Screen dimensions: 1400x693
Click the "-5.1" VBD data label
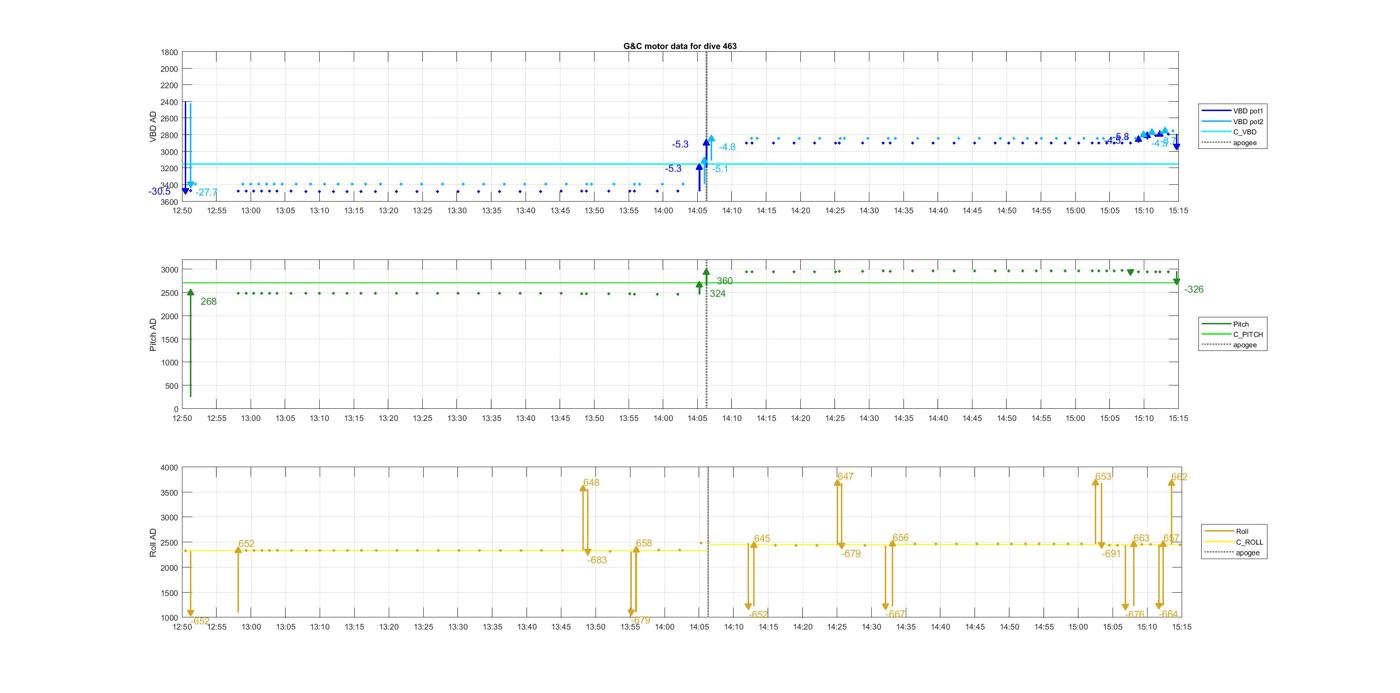pyautogui.click(x=720, y=169)
